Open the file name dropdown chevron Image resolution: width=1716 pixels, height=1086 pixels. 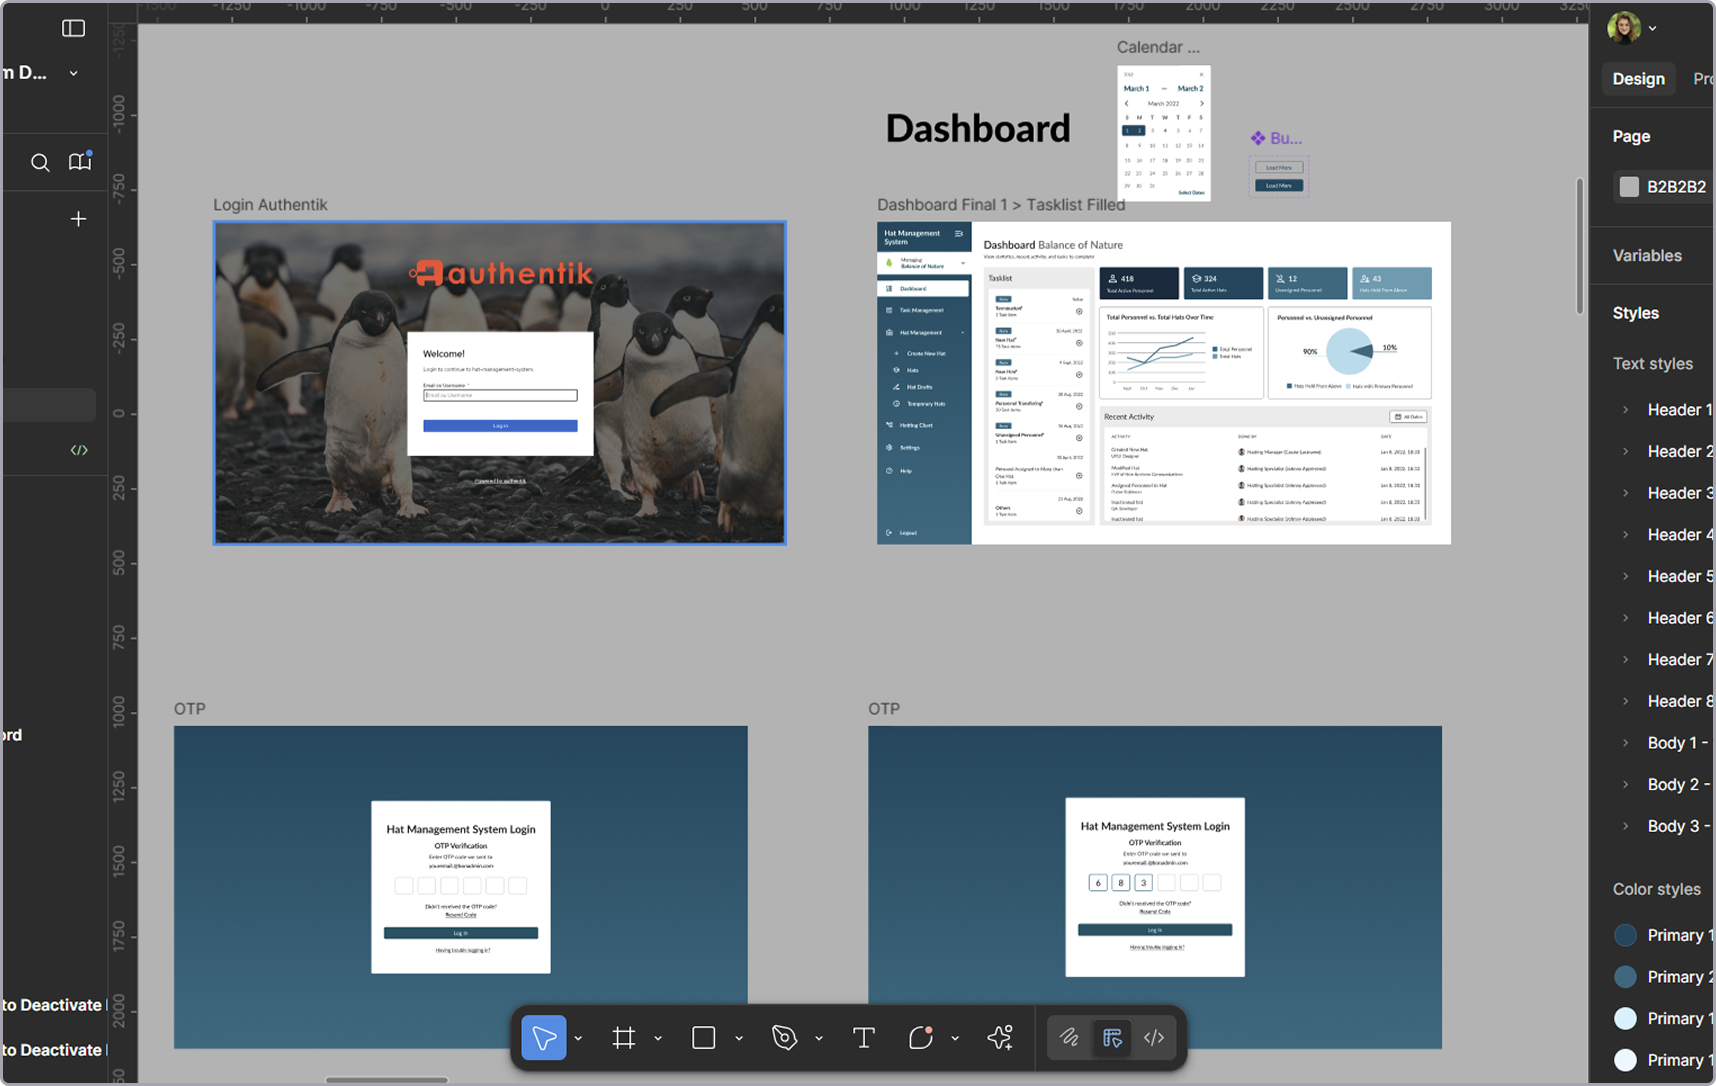pos(73,73)
